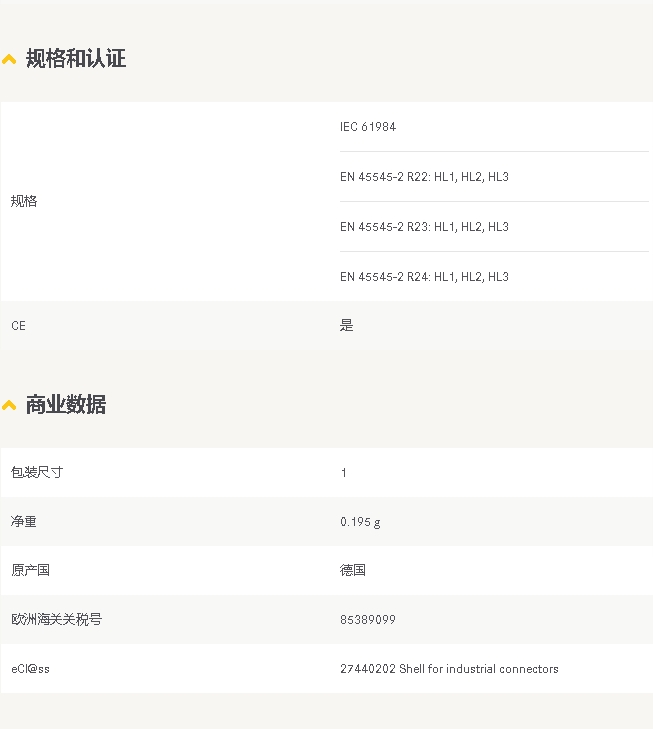
Task: Click the 欧洲海关关税号 row label
Action: click(x=56, y=619)
